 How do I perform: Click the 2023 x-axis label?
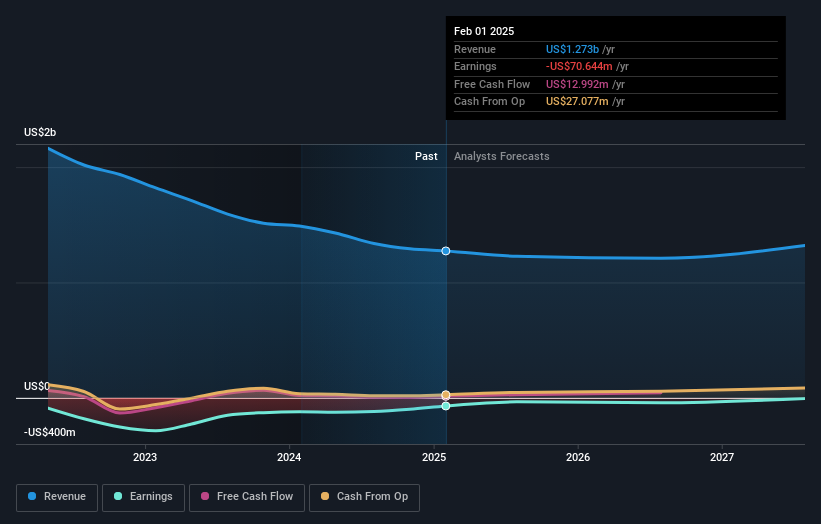145,457
